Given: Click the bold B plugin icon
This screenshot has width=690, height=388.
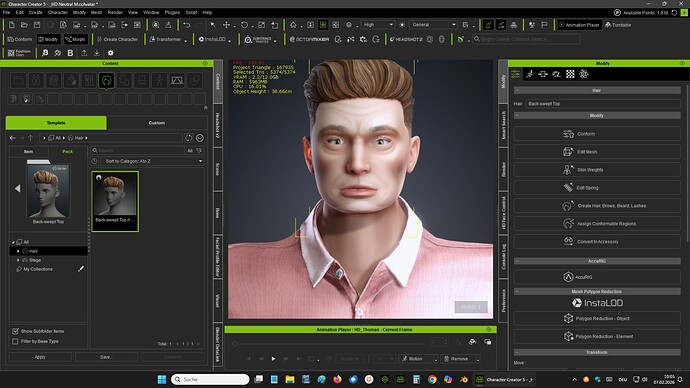Looking at the screenshot, I should tap(70, 53).
